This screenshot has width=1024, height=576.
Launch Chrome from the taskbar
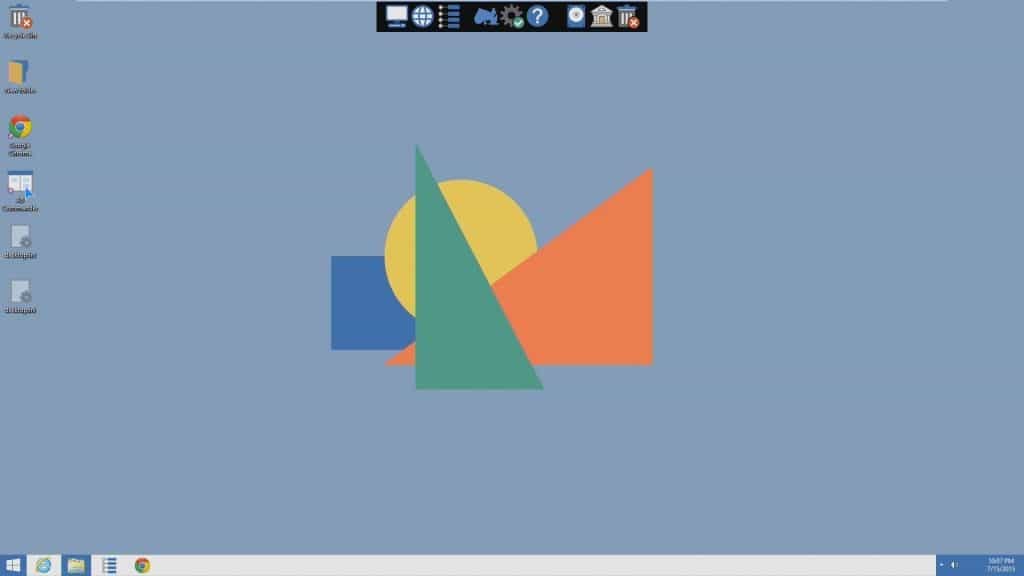[x=141, y=565]
